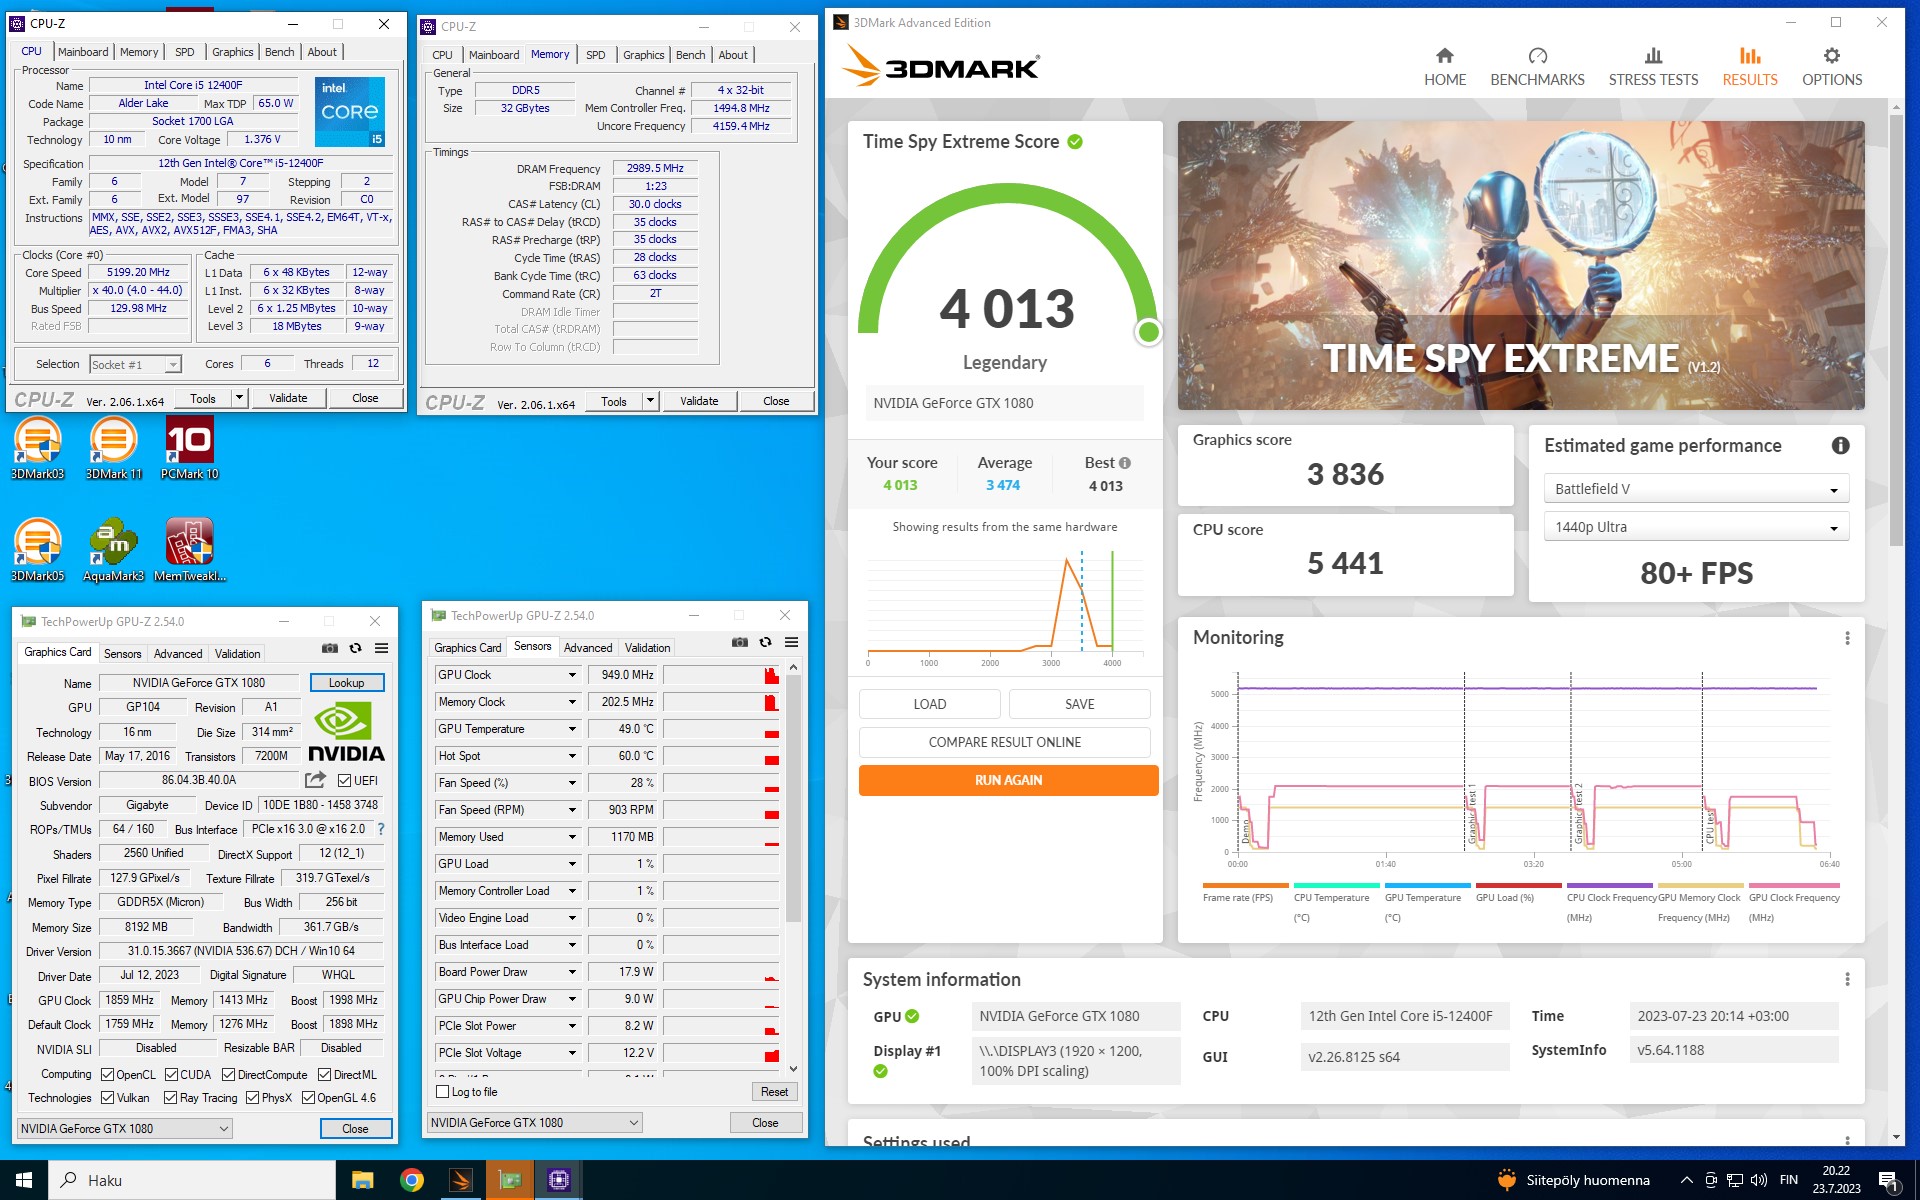Open File Explorer from the taskbar
The height and width of the screenshot is (1200, 1920).
click(362, 1180)
